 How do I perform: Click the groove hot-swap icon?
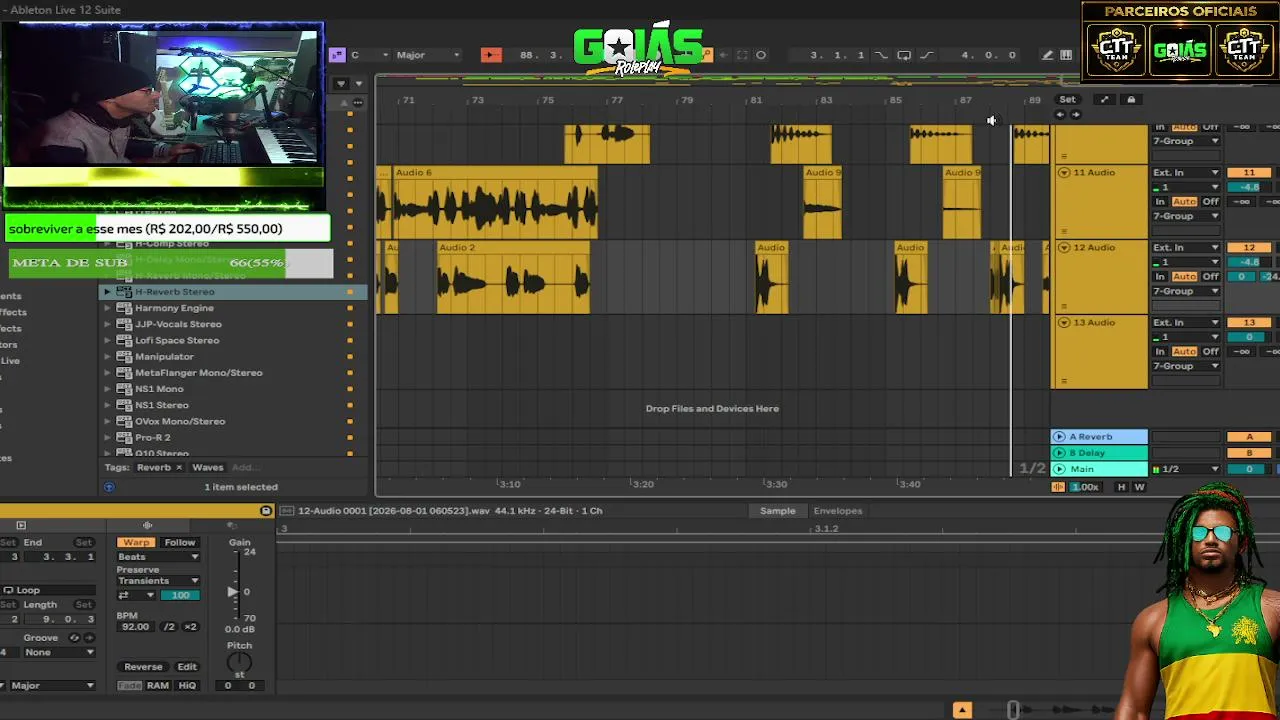coord(73,638)
